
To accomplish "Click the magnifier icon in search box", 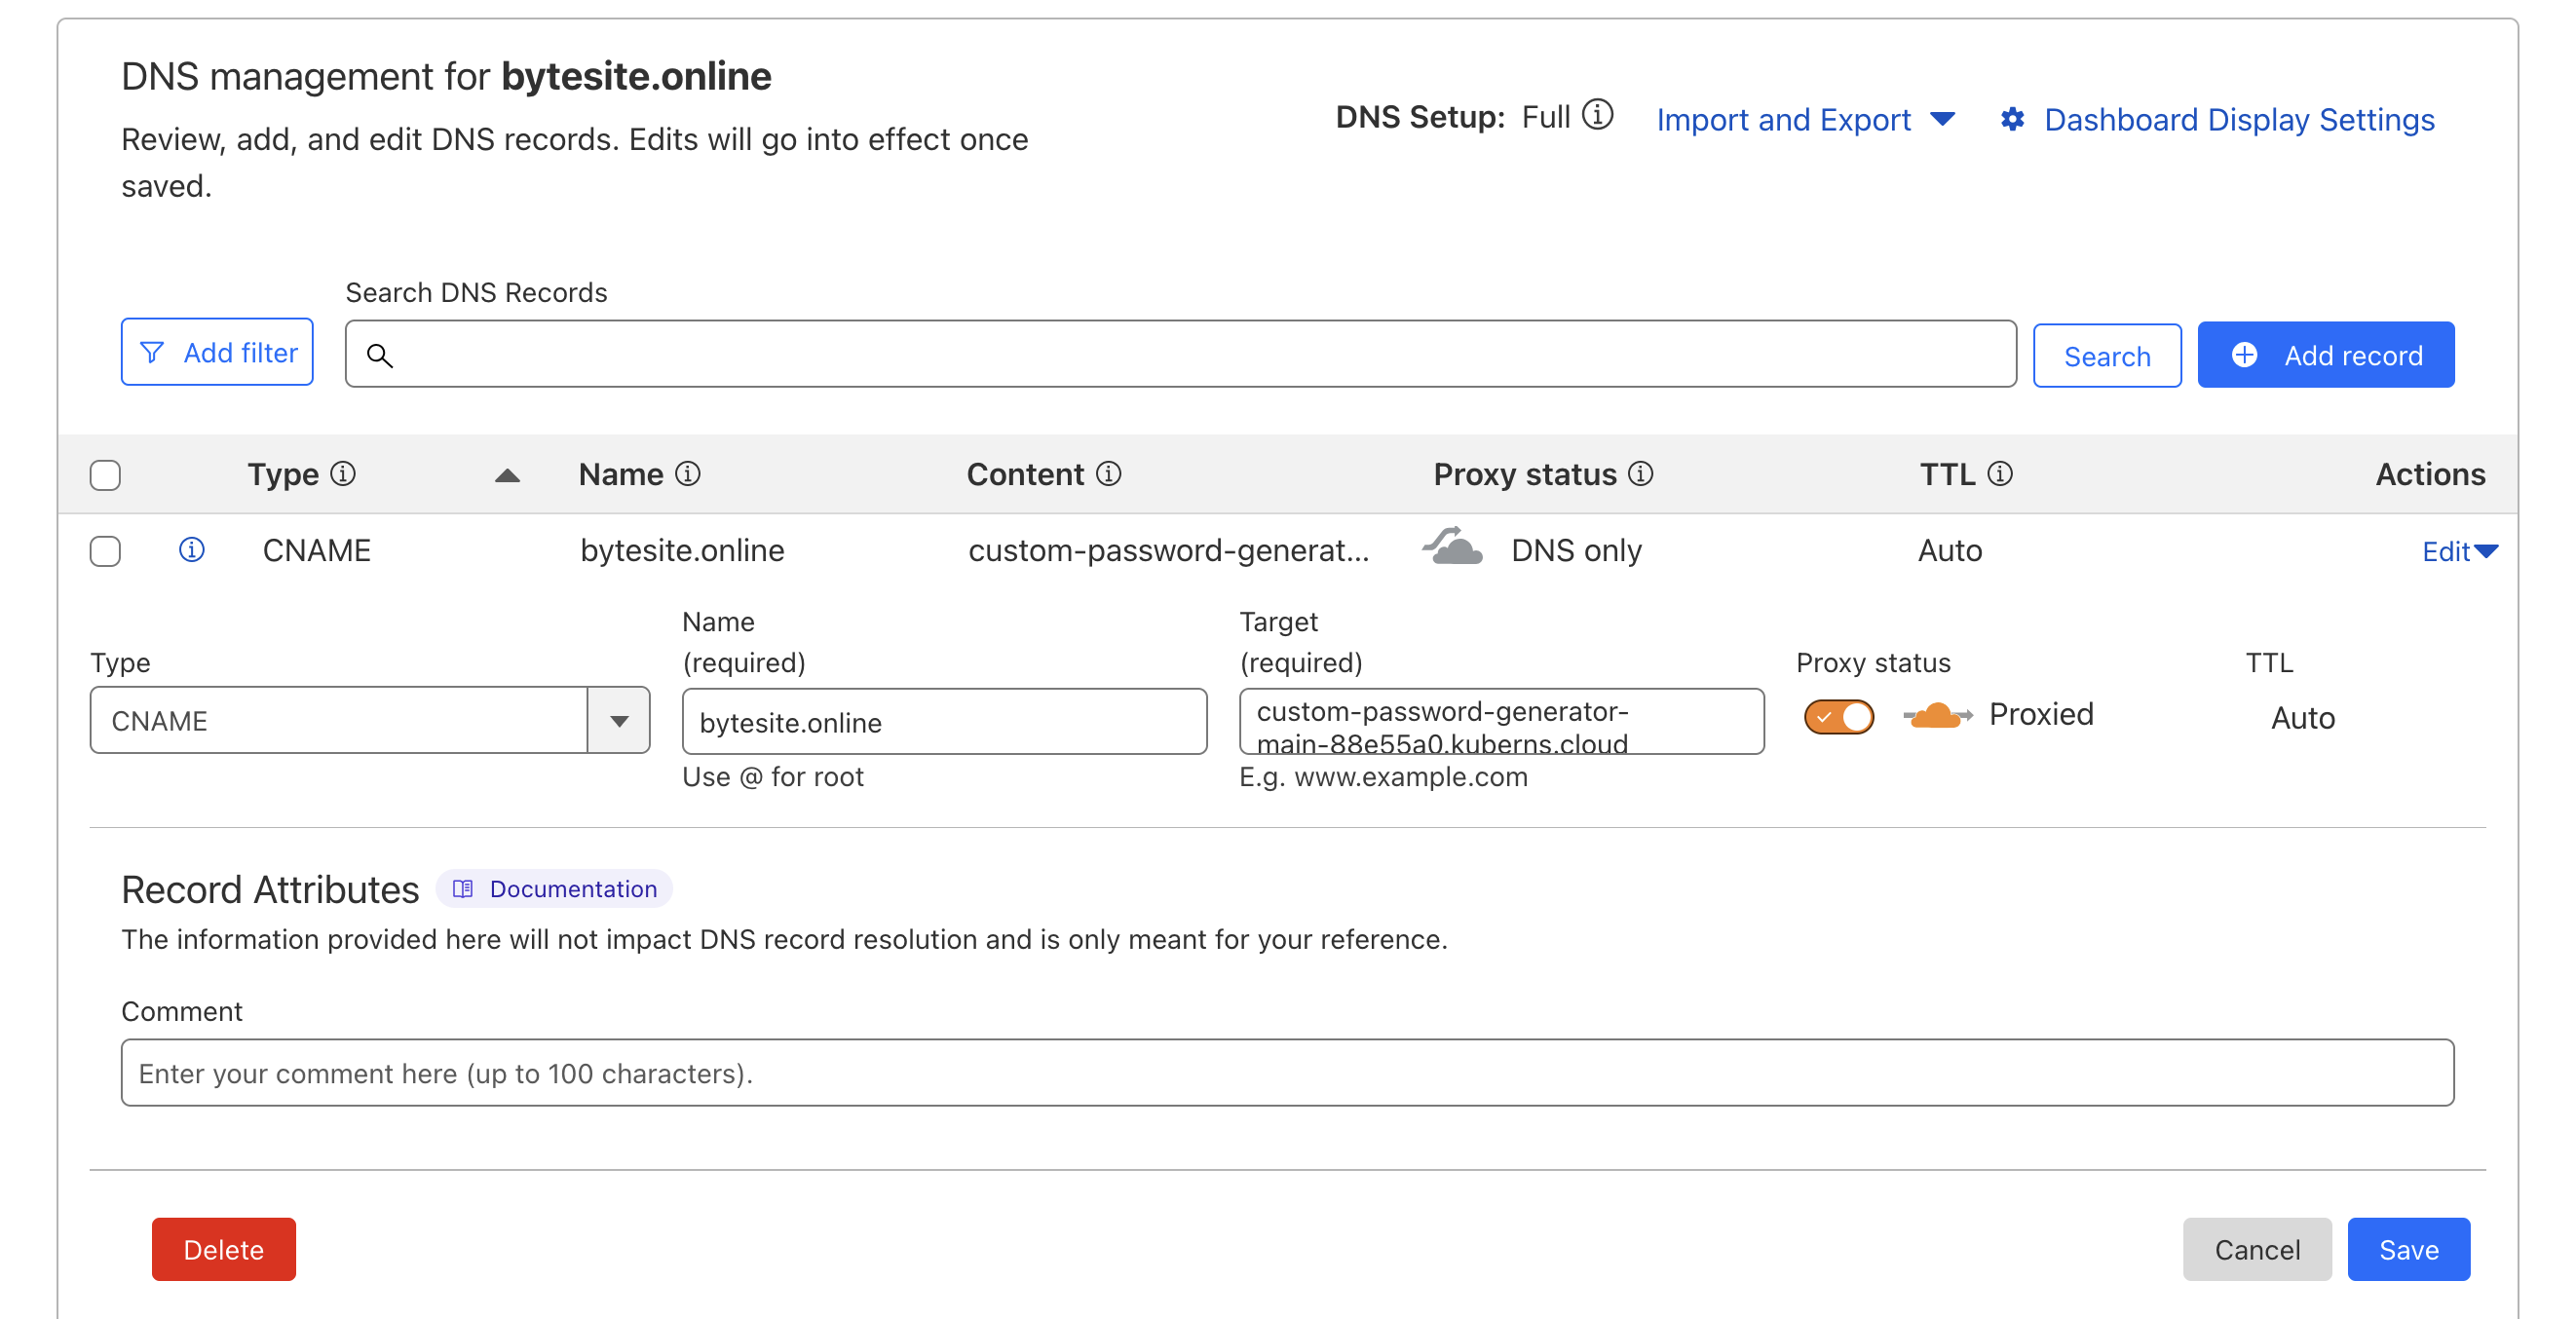I will tap(379, 354).
